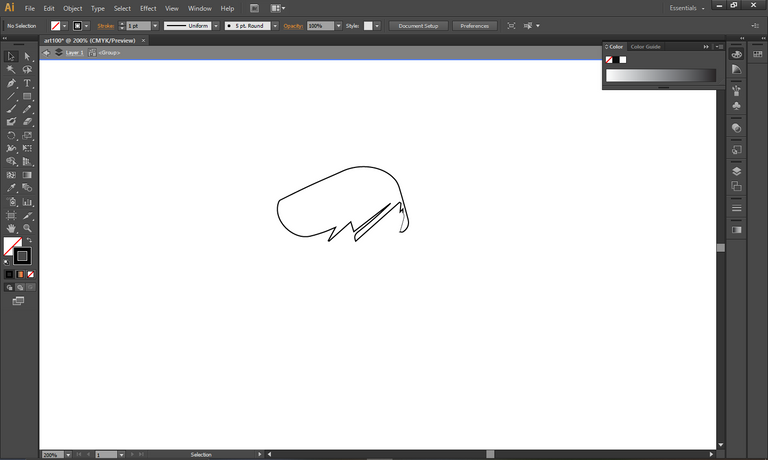Select the Blob Brush tool
The height and width of the screenshot is (460, 768).
(x=11, y=121)
